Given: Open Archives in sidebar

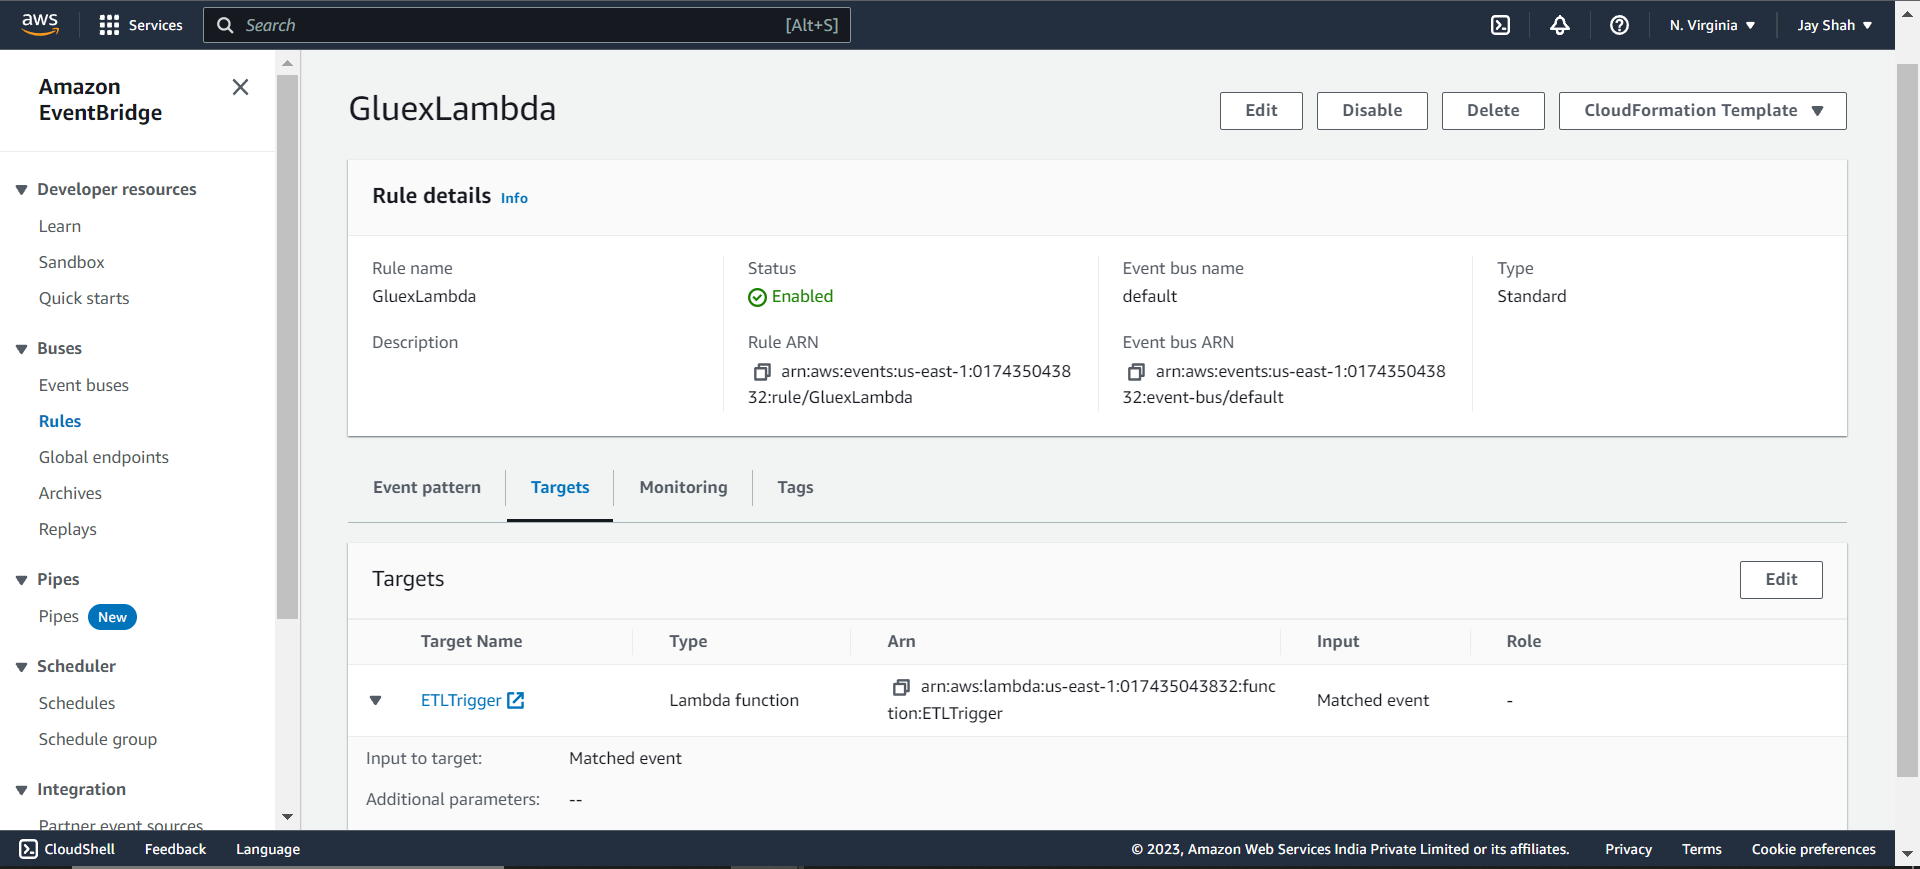Looking at the screenshot, I should pyautogui.click(x=70, y=493).
